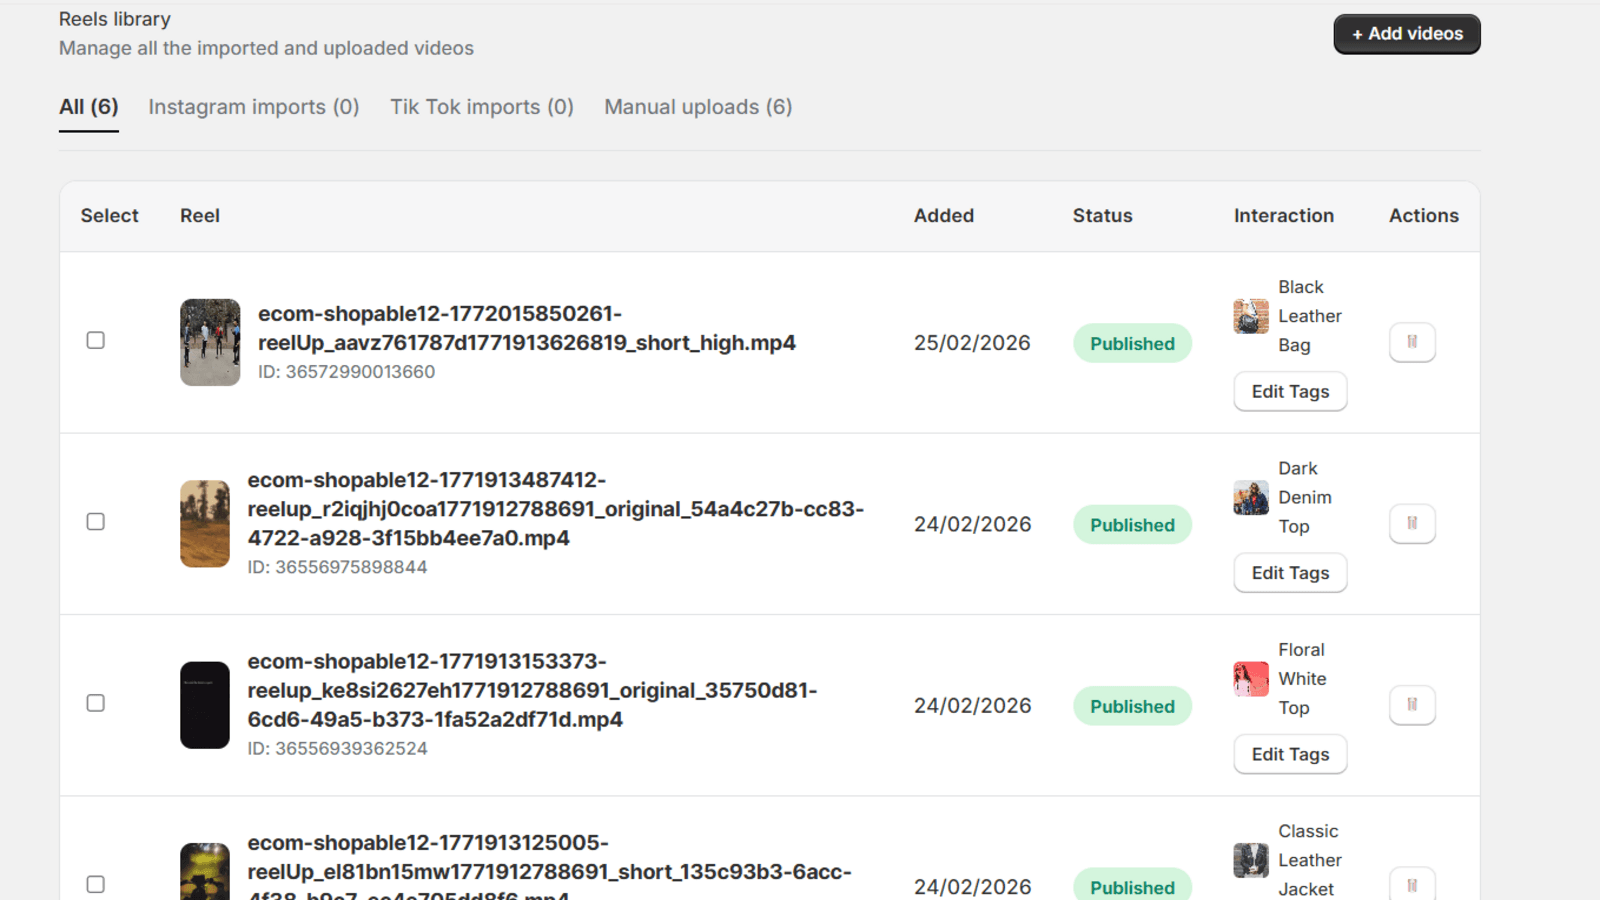Show the Manual uploads tab

click(x=698, y=107)
